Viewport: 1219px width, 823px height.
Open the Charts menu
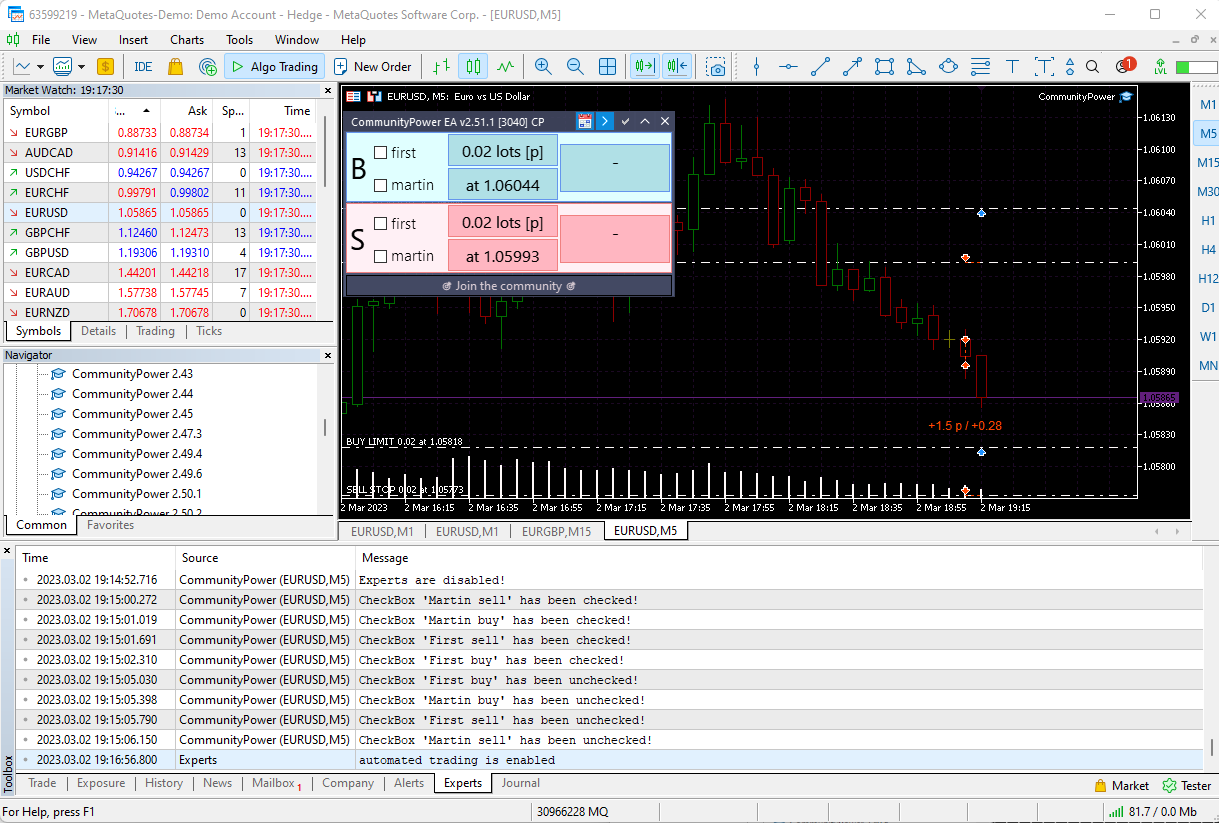(x=187, y=40)
